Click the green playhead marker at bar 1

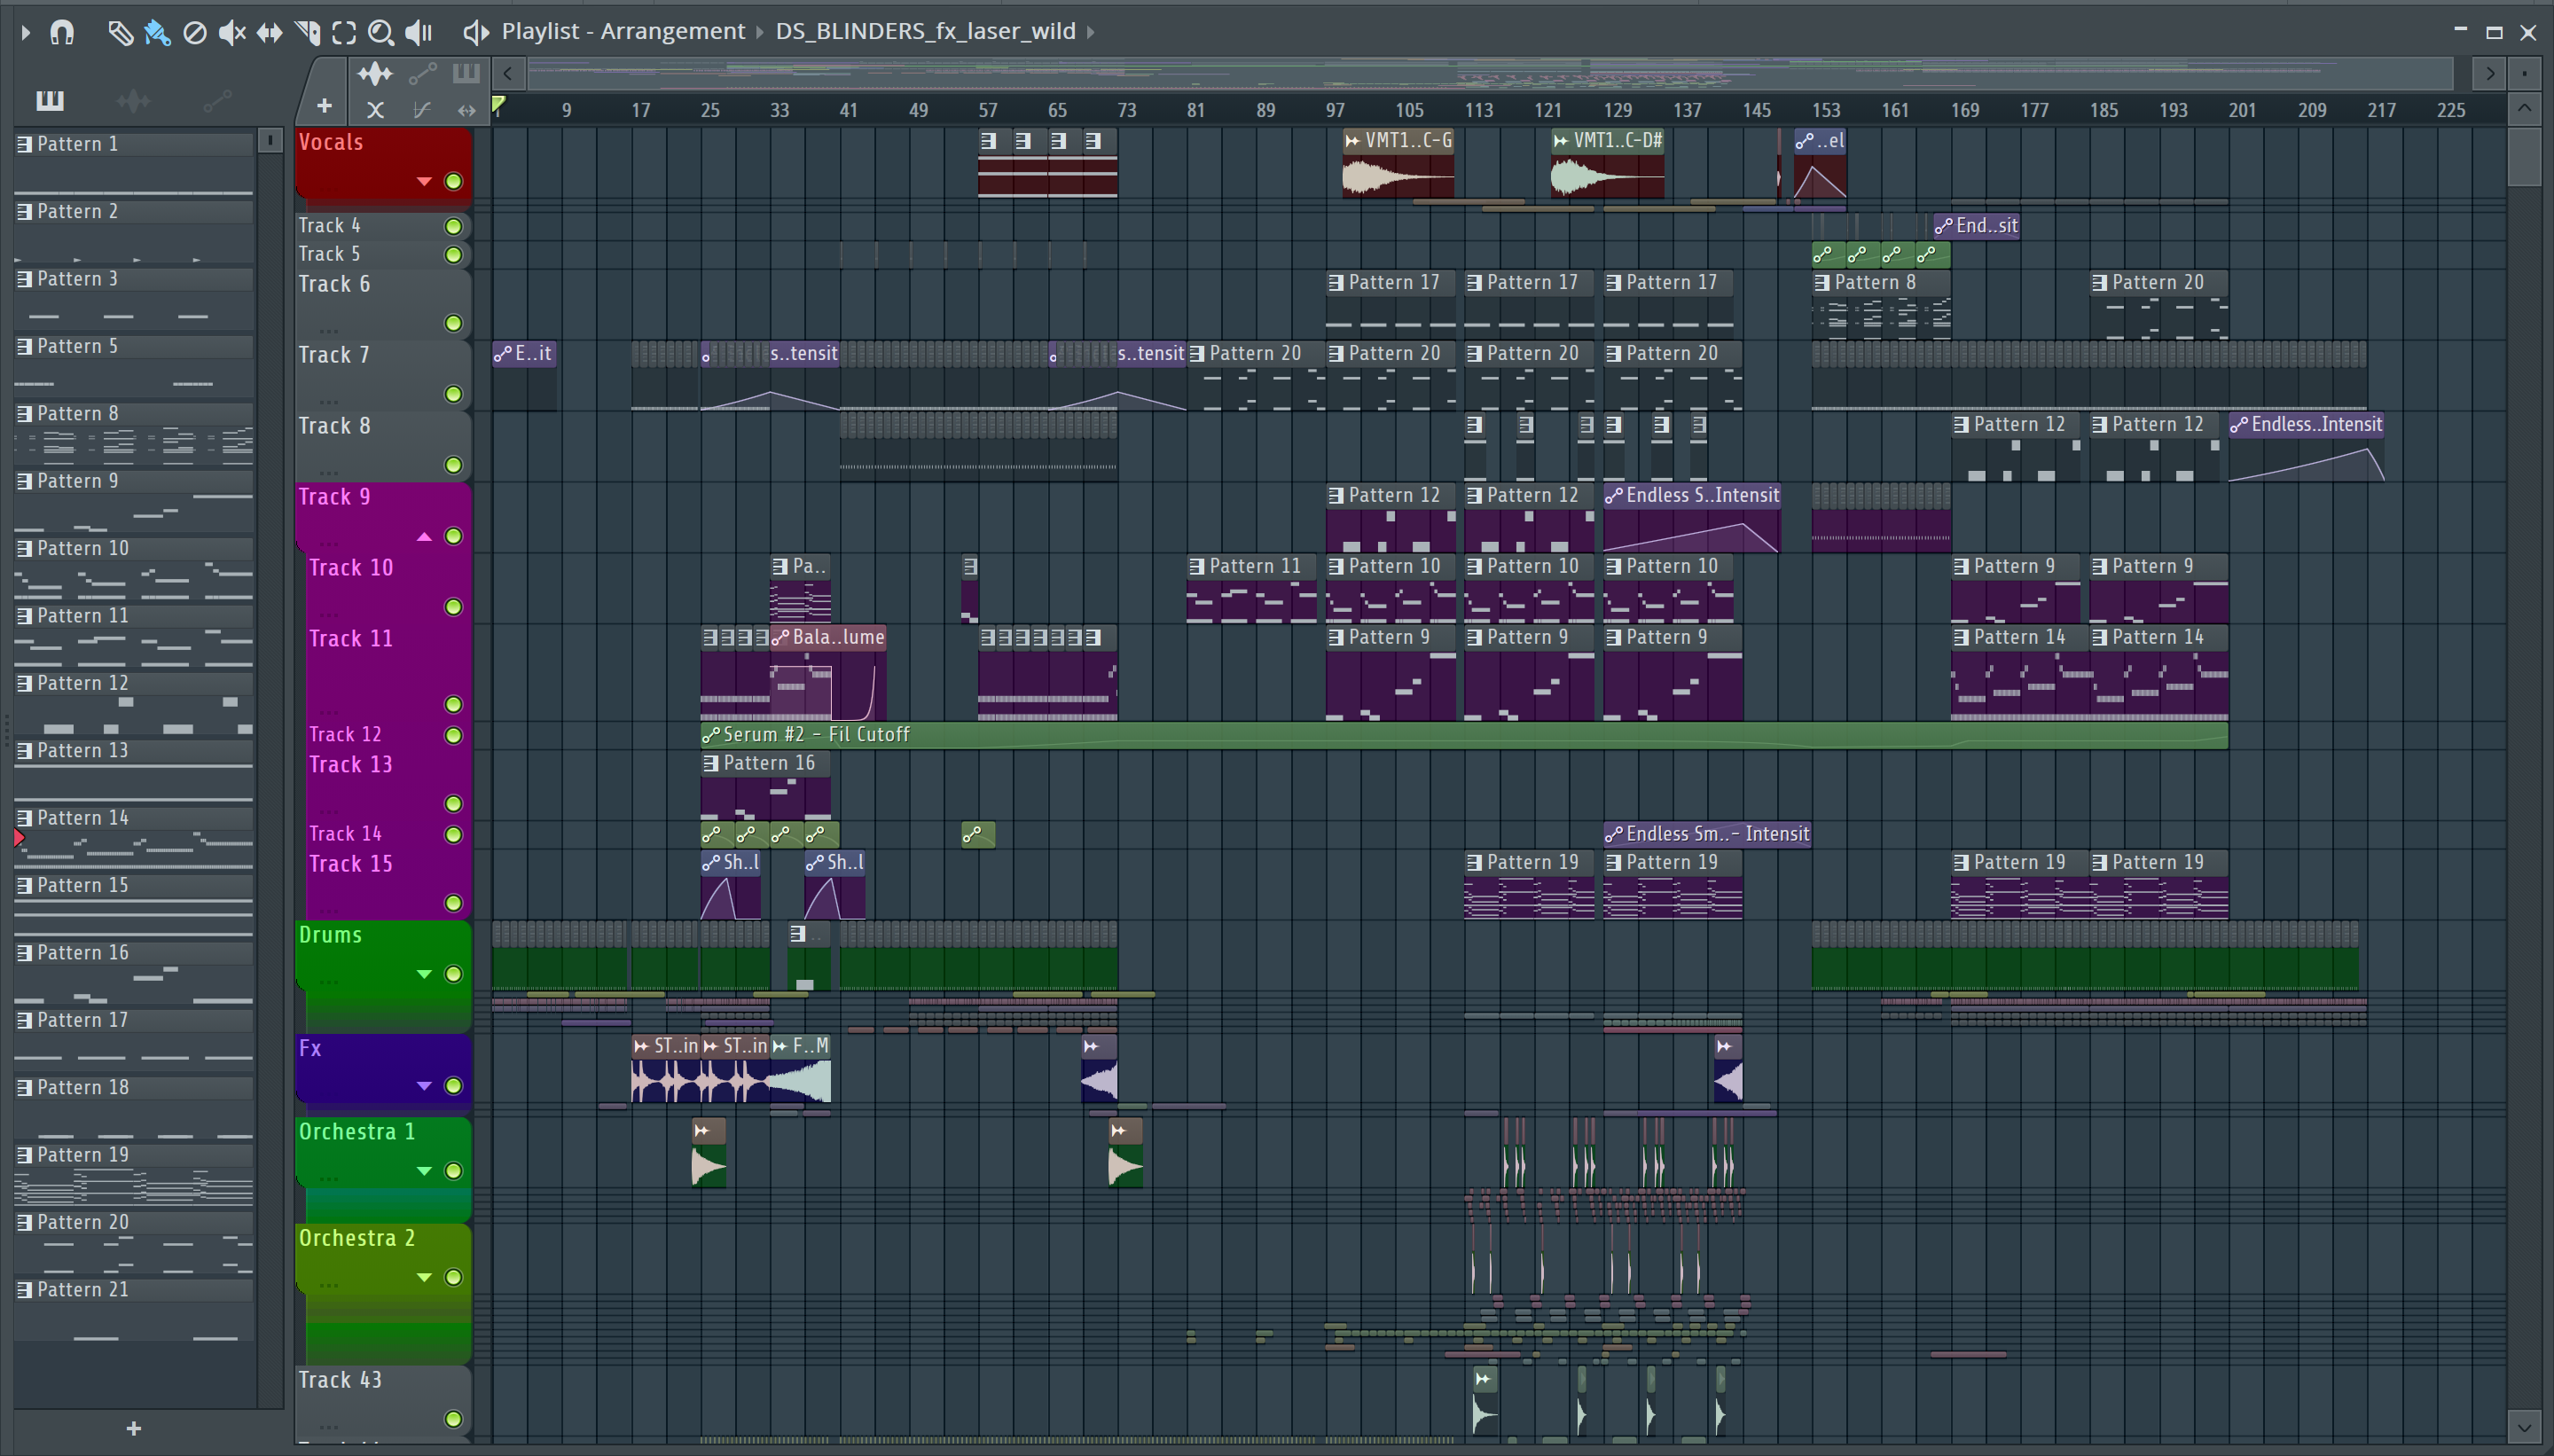pos(498,104)
